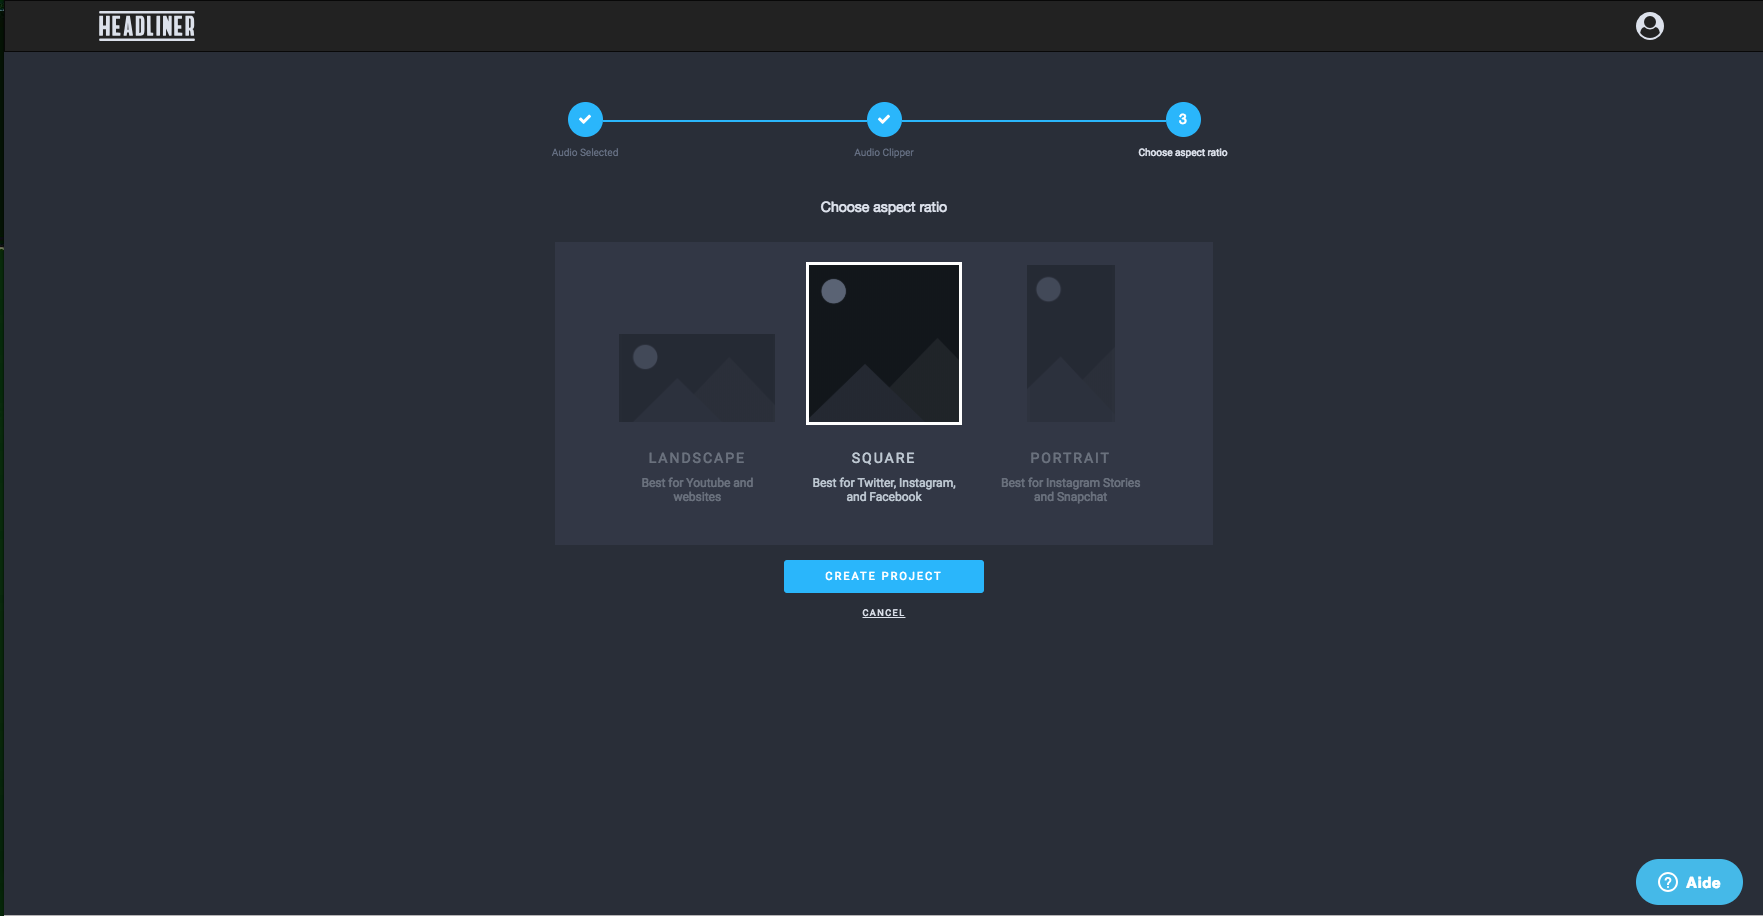1763x916 pixels.
Task: Return to the Audio Clipper step checkmark
Action: pyautogui.click(x=884, y=119)
